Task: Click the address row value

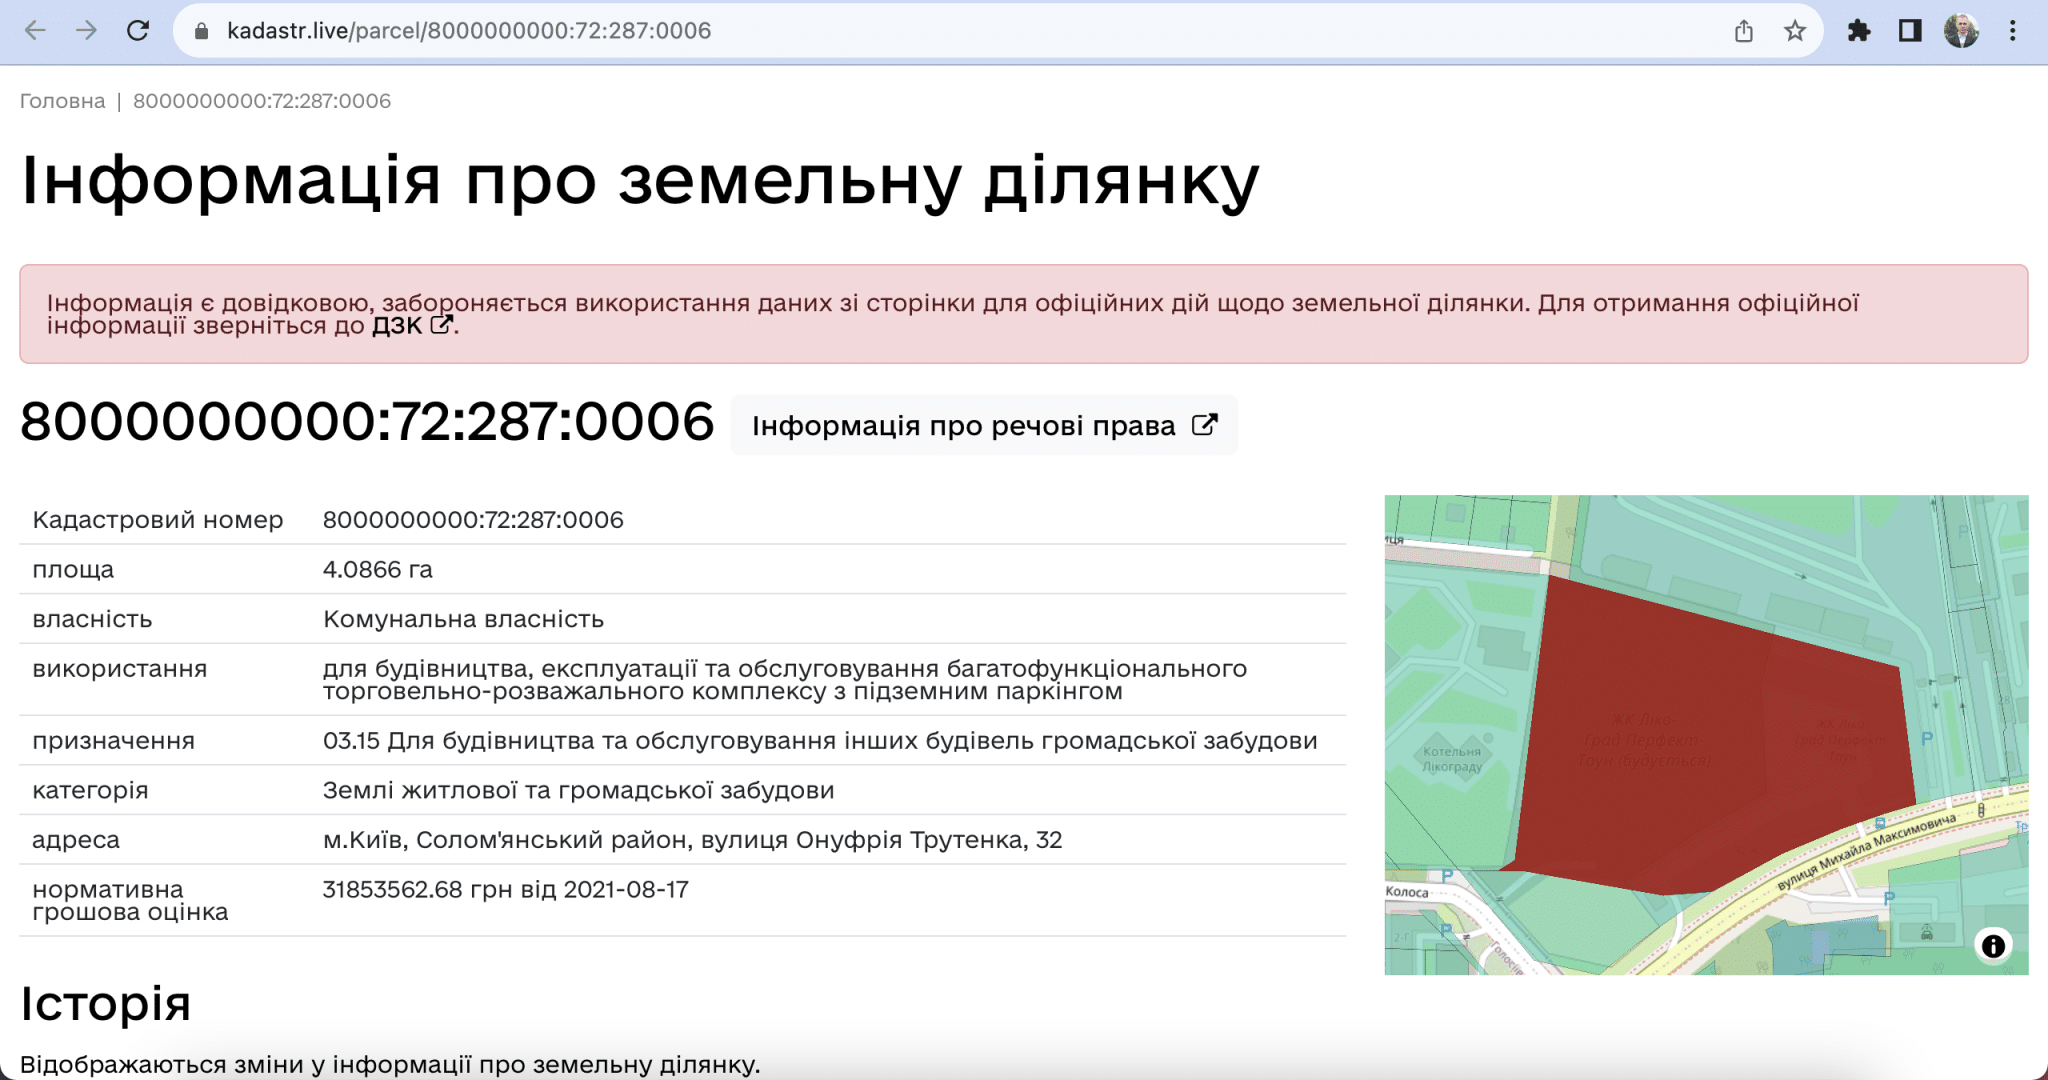Action: 692,840
